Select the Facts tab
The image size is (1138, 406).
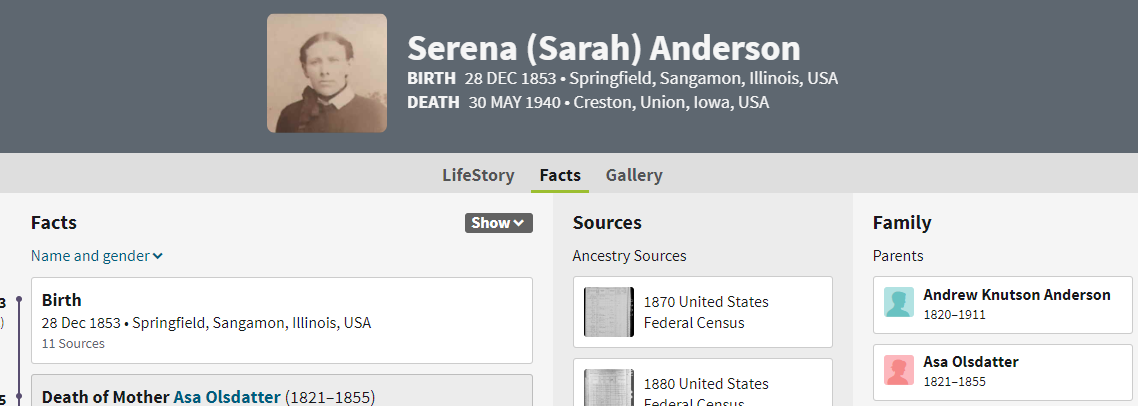tap(560, 175)
